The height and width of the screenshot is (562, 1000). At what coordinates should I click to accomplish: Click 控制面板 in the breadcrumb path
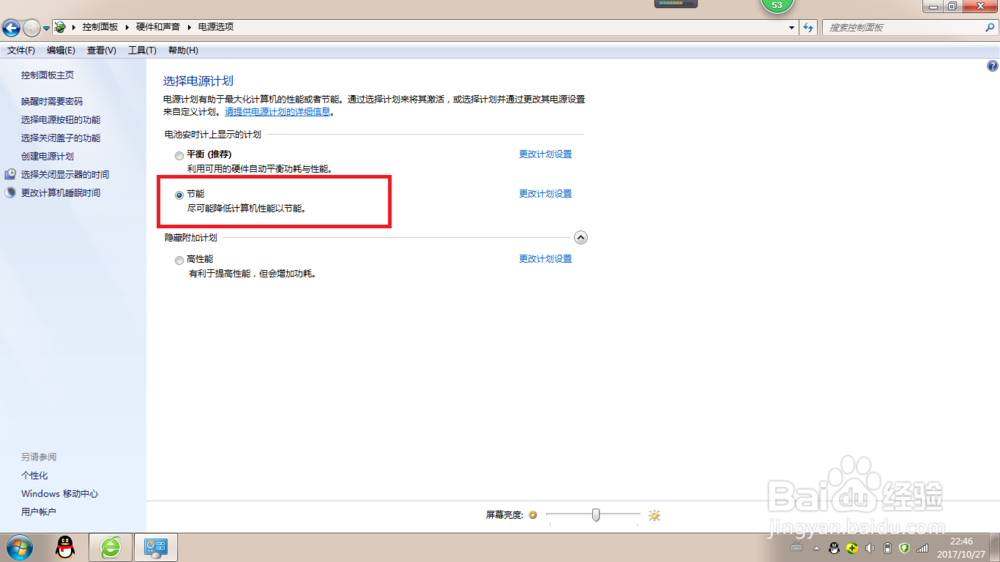100,27
